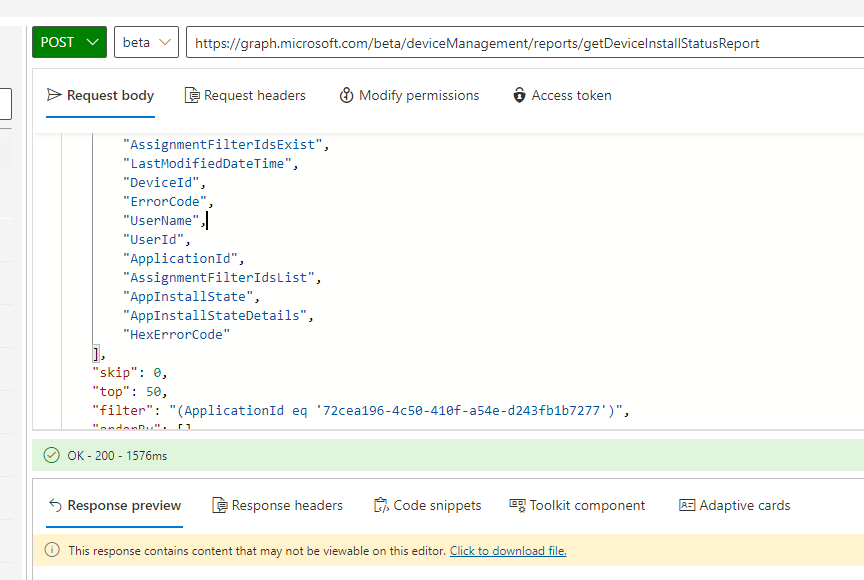Click the Response headers document icon

[219, 505]
